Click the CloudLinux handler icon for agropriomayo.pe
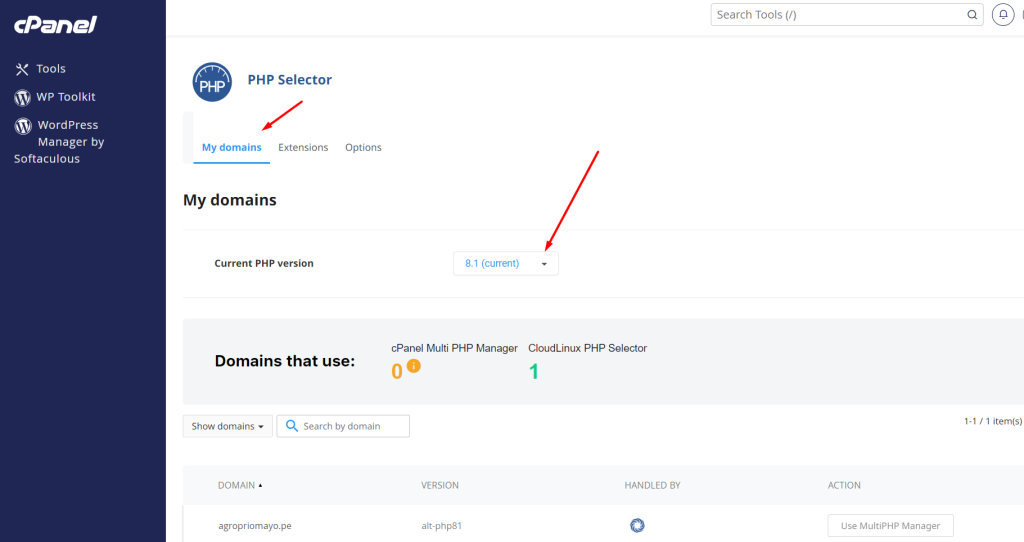 pyautogui.click(x=637, y=525)
